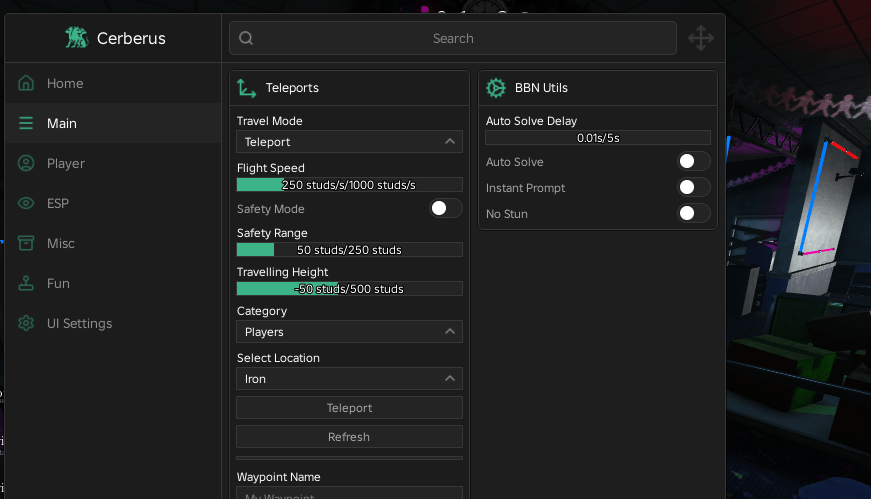Click the Refresh button
The image size is (871, 499).
coord(349,437)
